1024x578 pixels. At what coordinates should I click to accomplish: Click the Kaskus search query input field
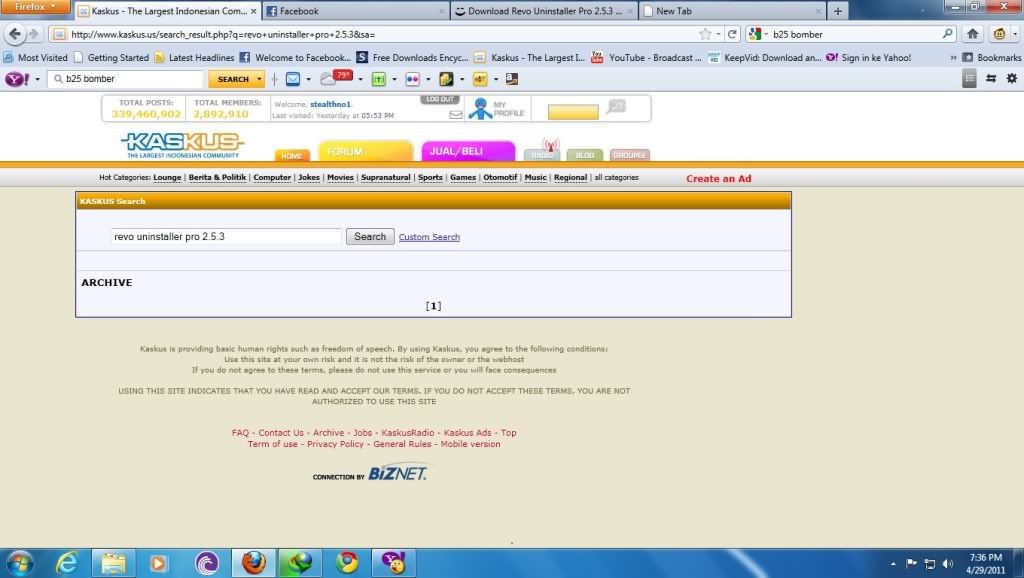[226, 236]
